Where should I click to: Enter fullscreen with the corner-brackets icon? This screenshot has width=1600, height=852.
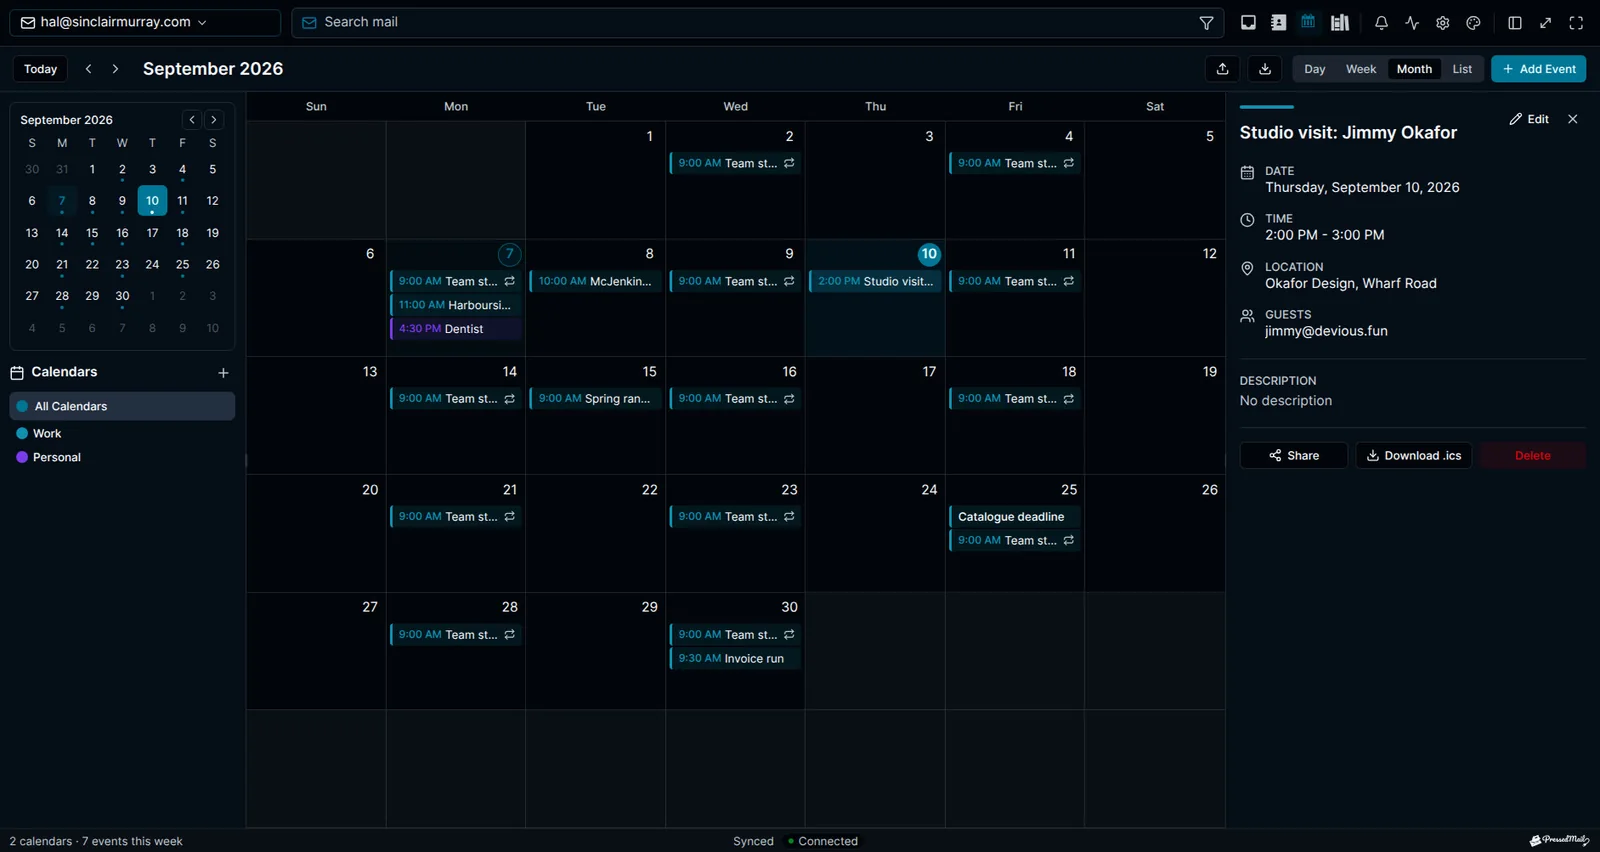point(1576,23)
